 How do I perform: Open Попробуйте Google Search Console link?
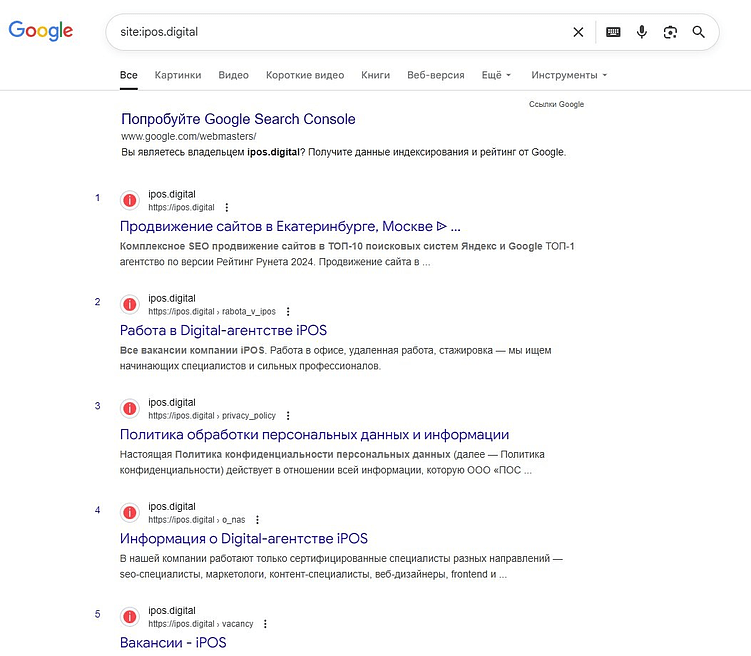(x=238, y=119)
